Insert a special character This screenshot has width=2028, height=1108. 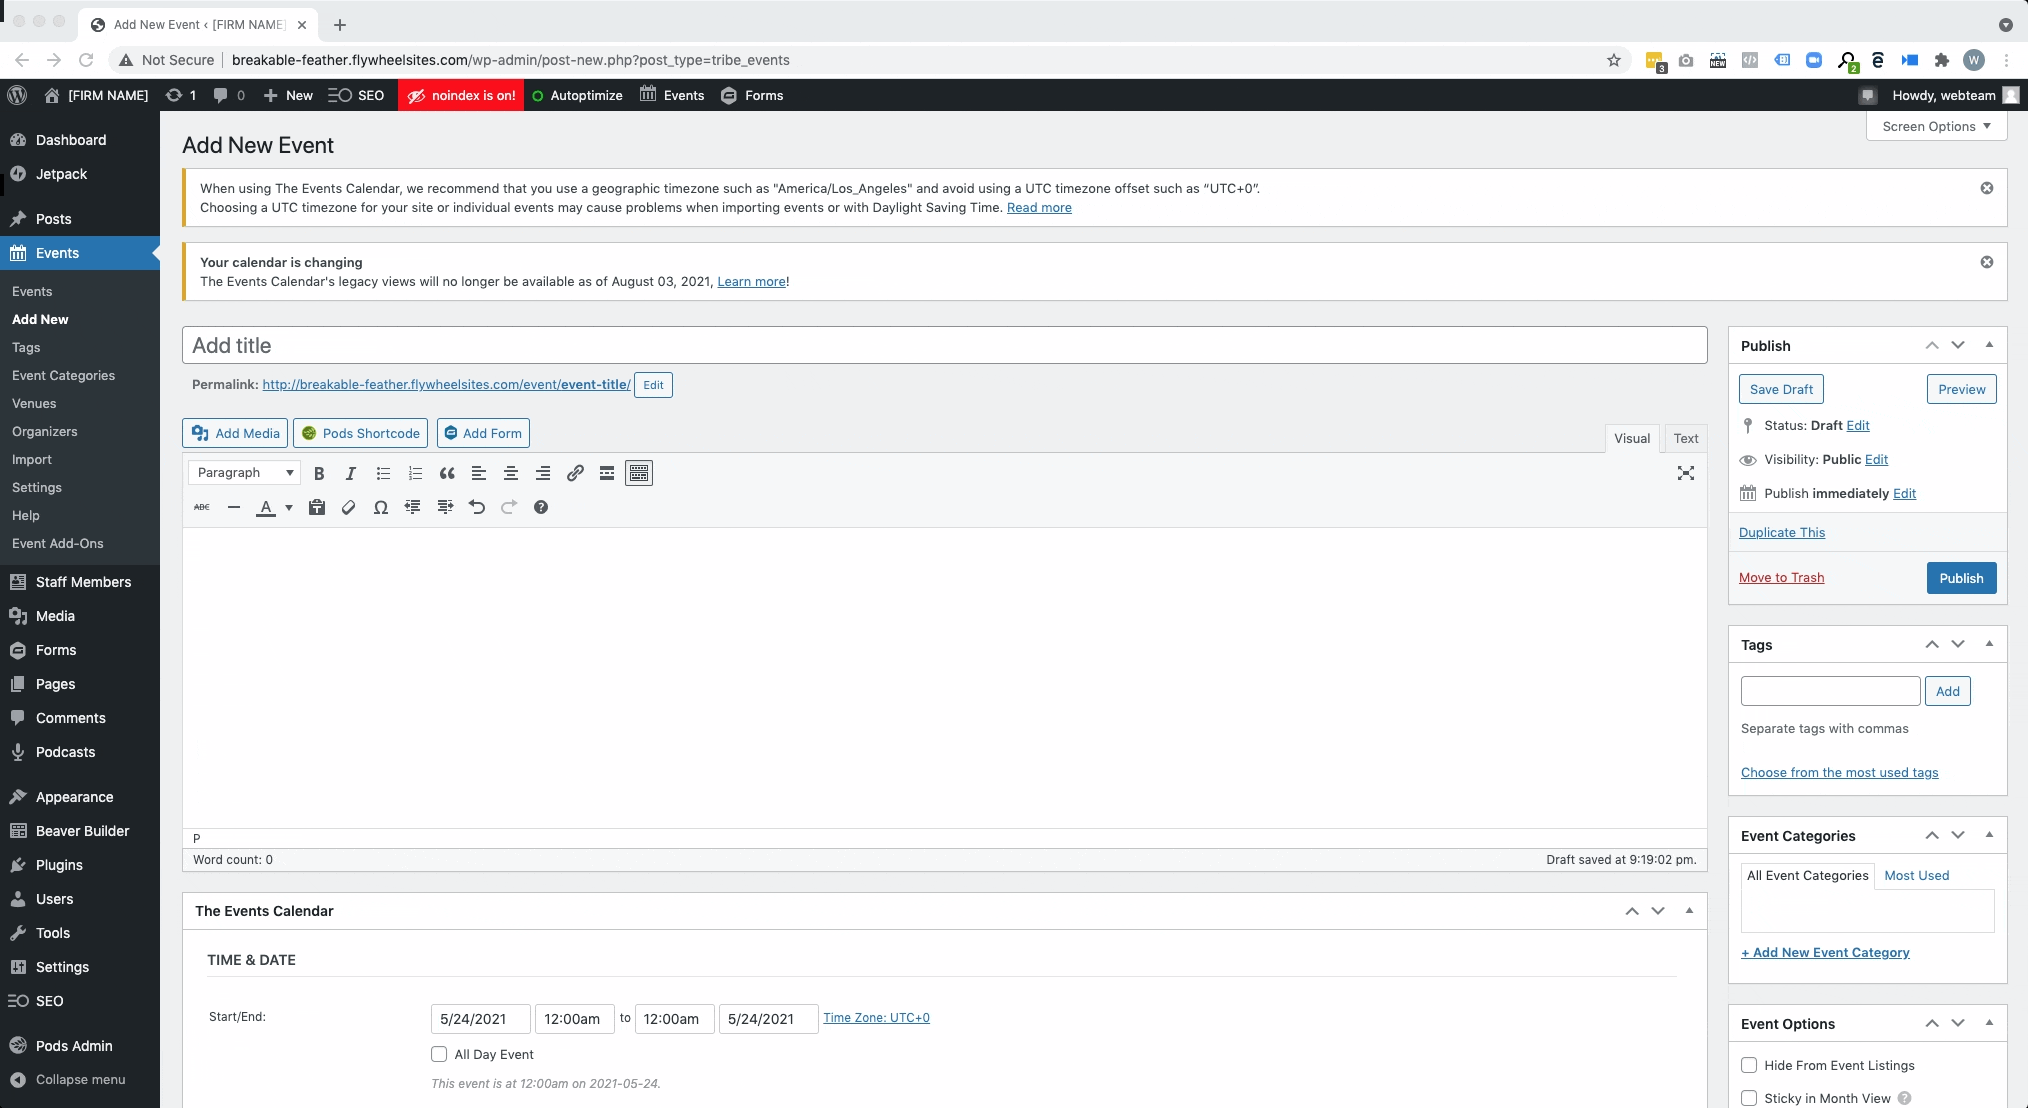tap(380, 507)
